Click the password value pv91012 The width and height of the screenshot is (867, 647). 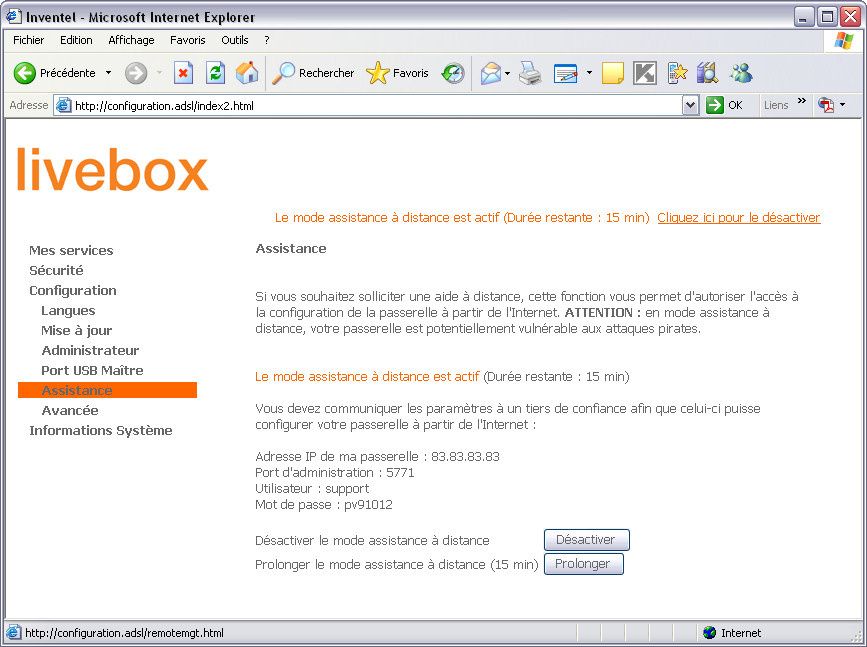(x=368, y=504)
